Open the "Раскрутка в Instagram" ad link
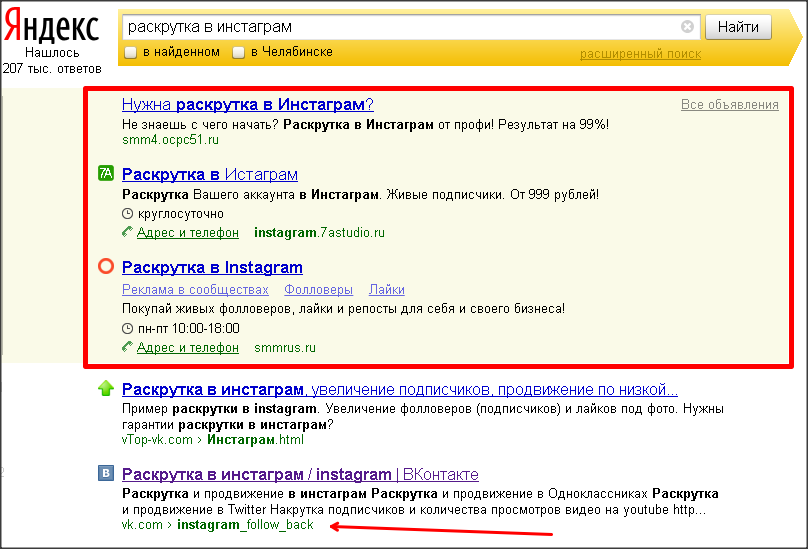Viewport: 808px width, 549px height. [212, 267]
